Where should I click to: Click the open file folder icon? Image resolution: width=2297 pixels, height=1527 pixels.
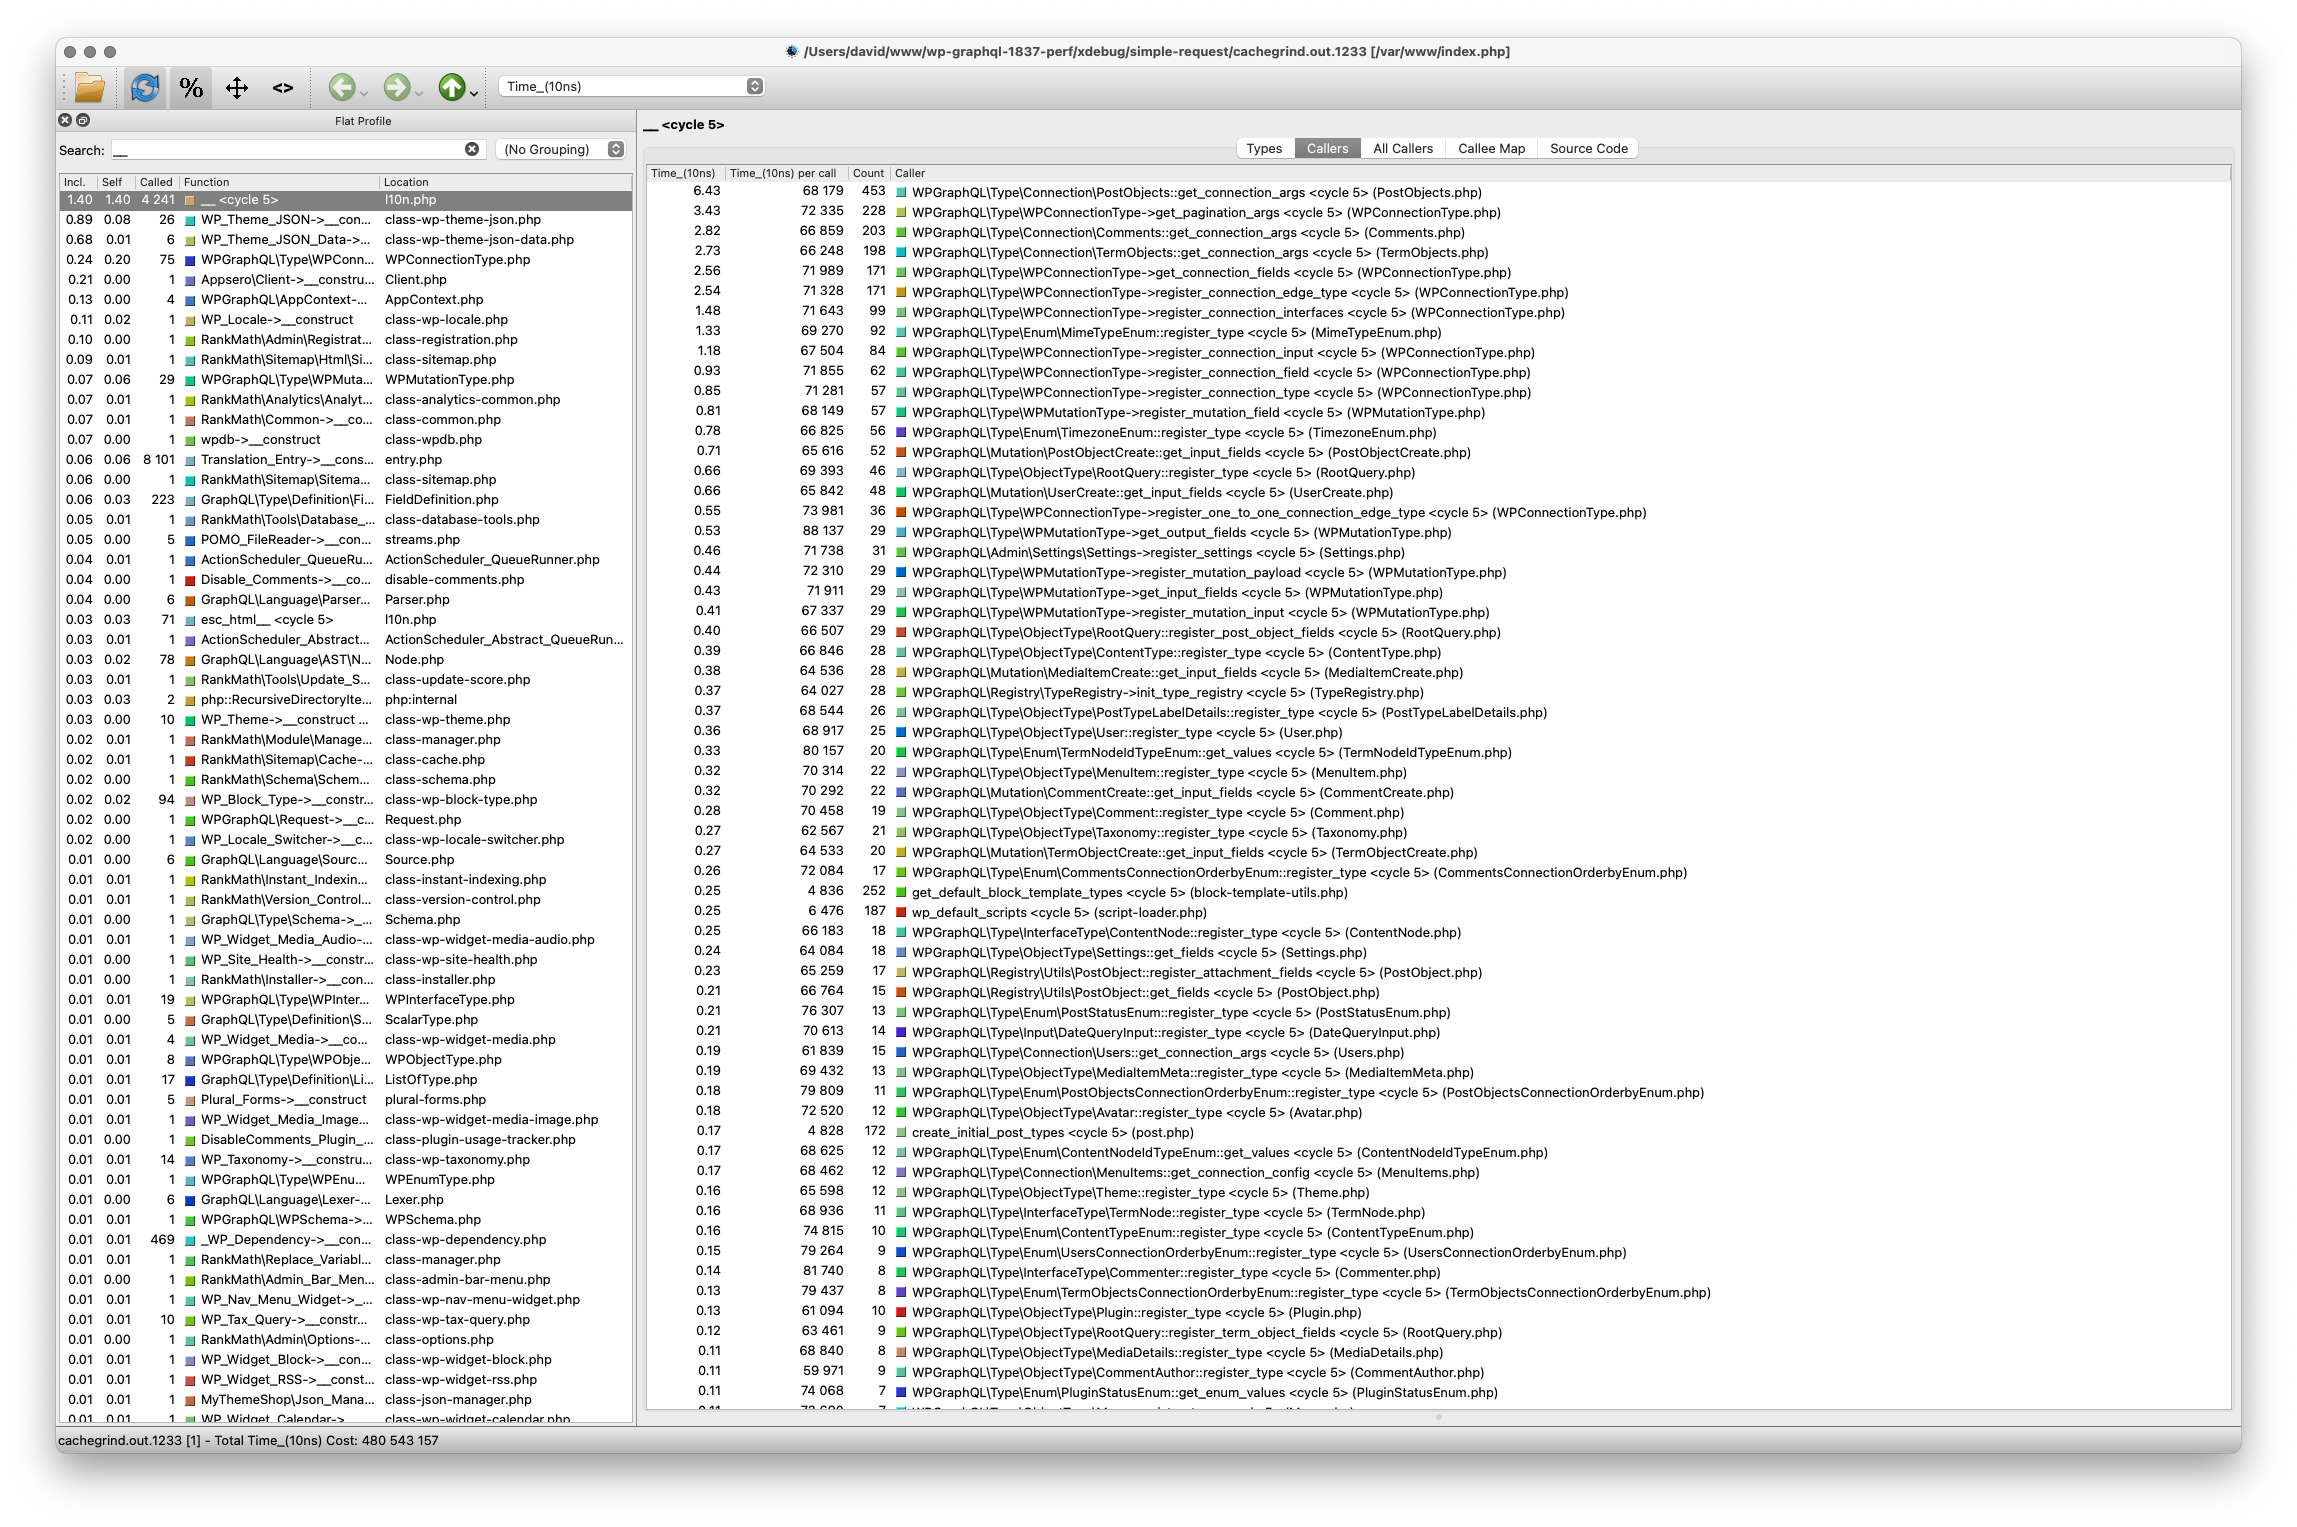click(x=89, y=88)
